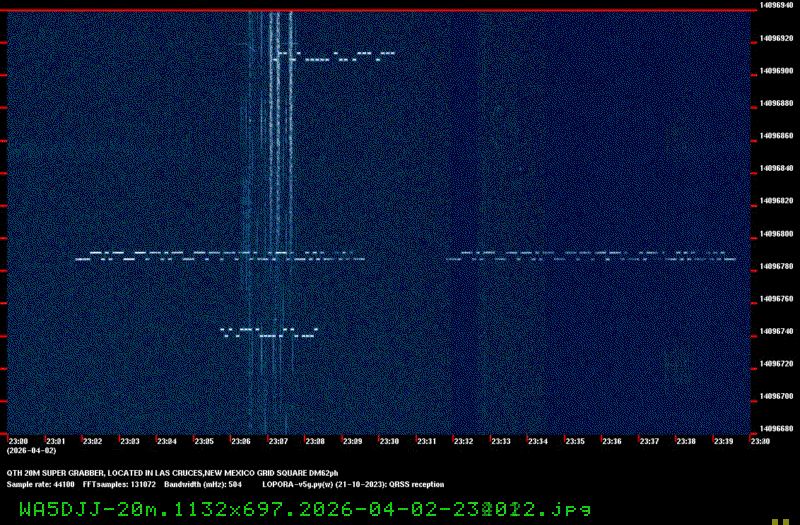Click the 14096740 frequency label
The width and height of the screenshot is (800, 525).
[776, 331]
